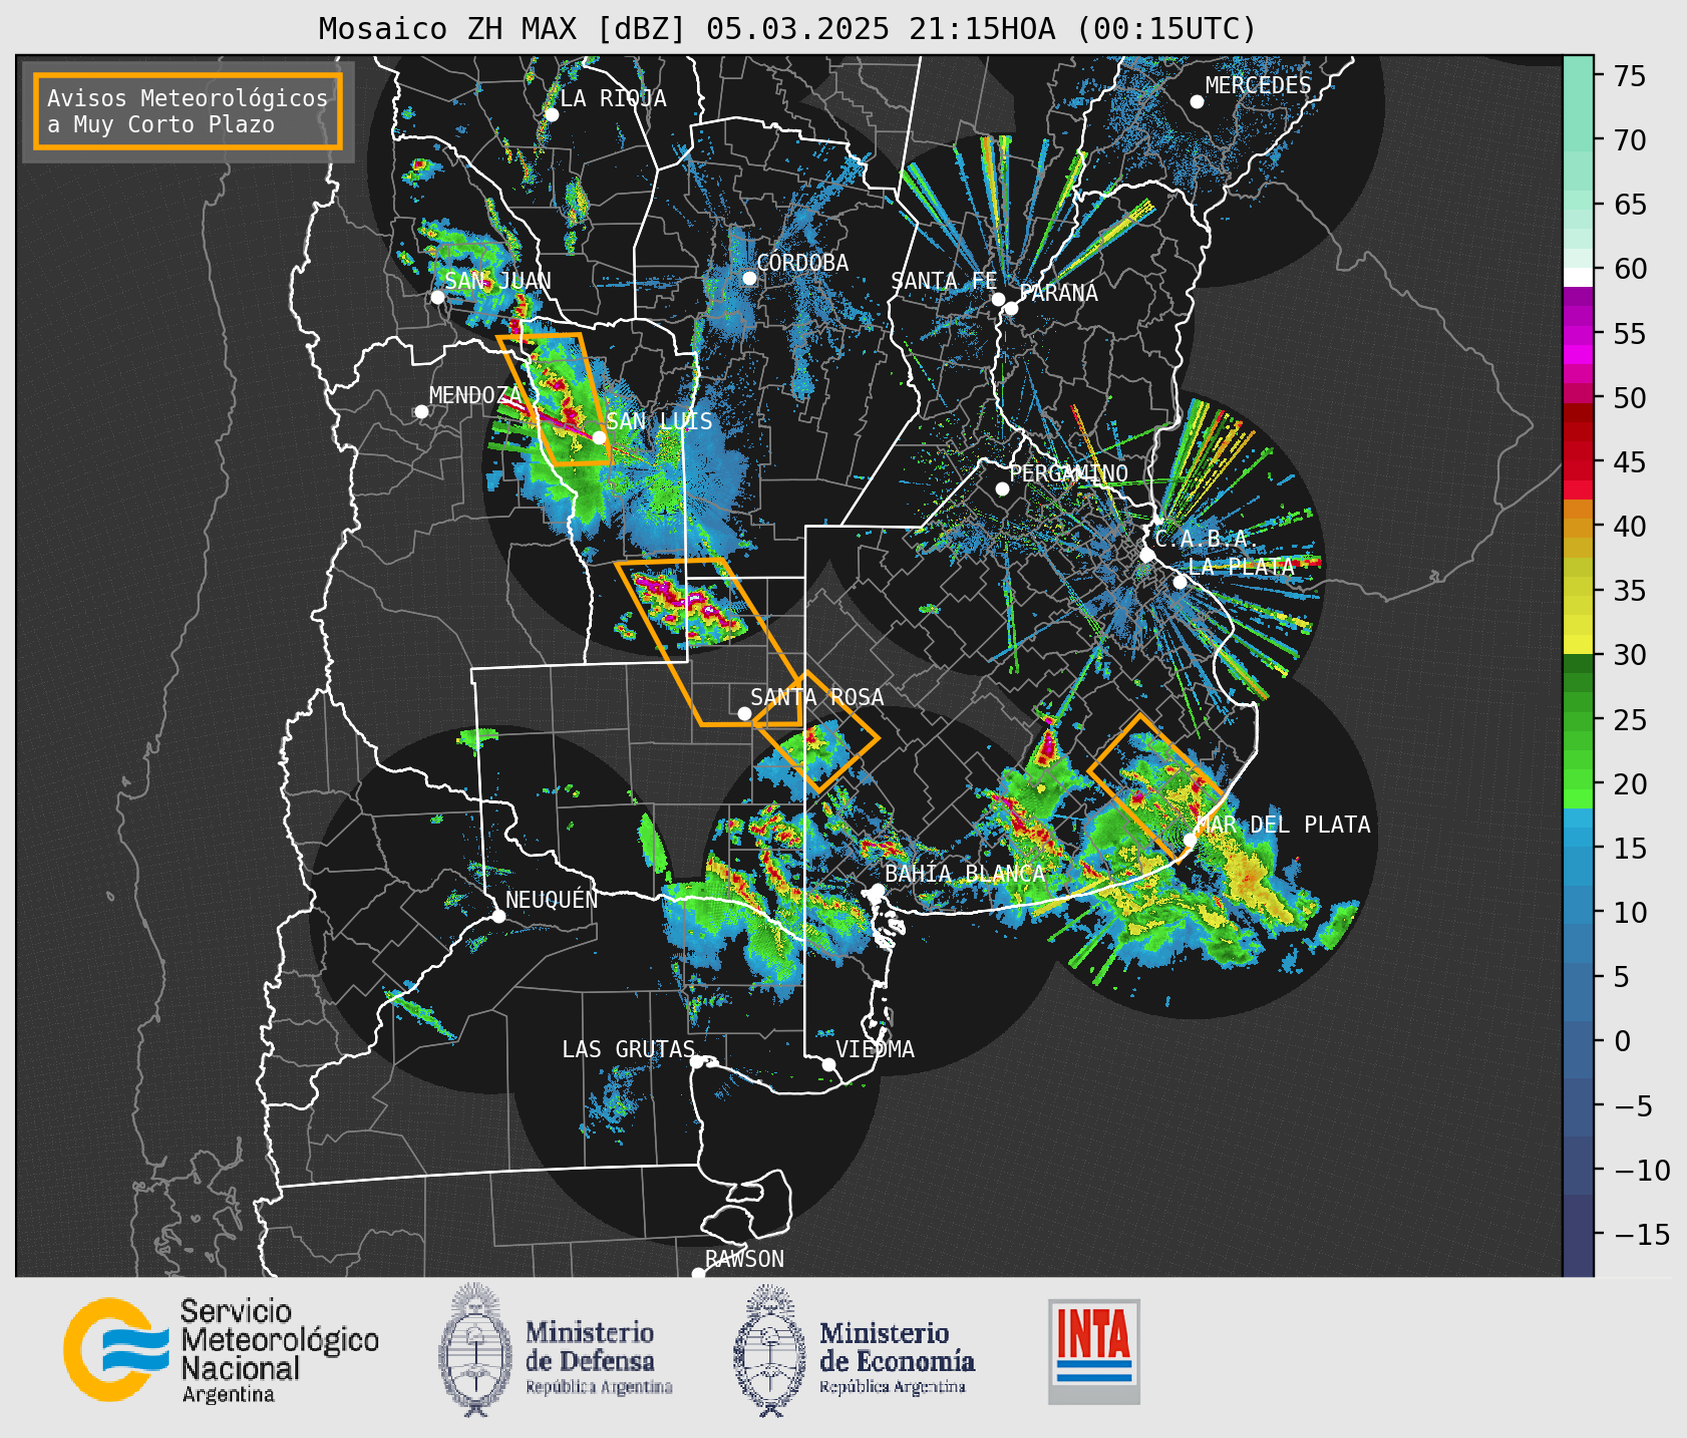Click the white dot marking Córdoba
Viewport: 1687px width, 1438px height.
749,278
